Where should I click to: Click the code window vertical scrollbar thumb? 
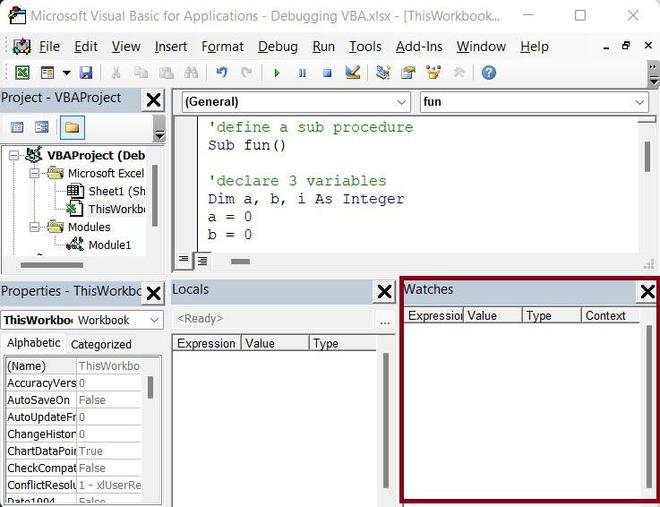647,157
